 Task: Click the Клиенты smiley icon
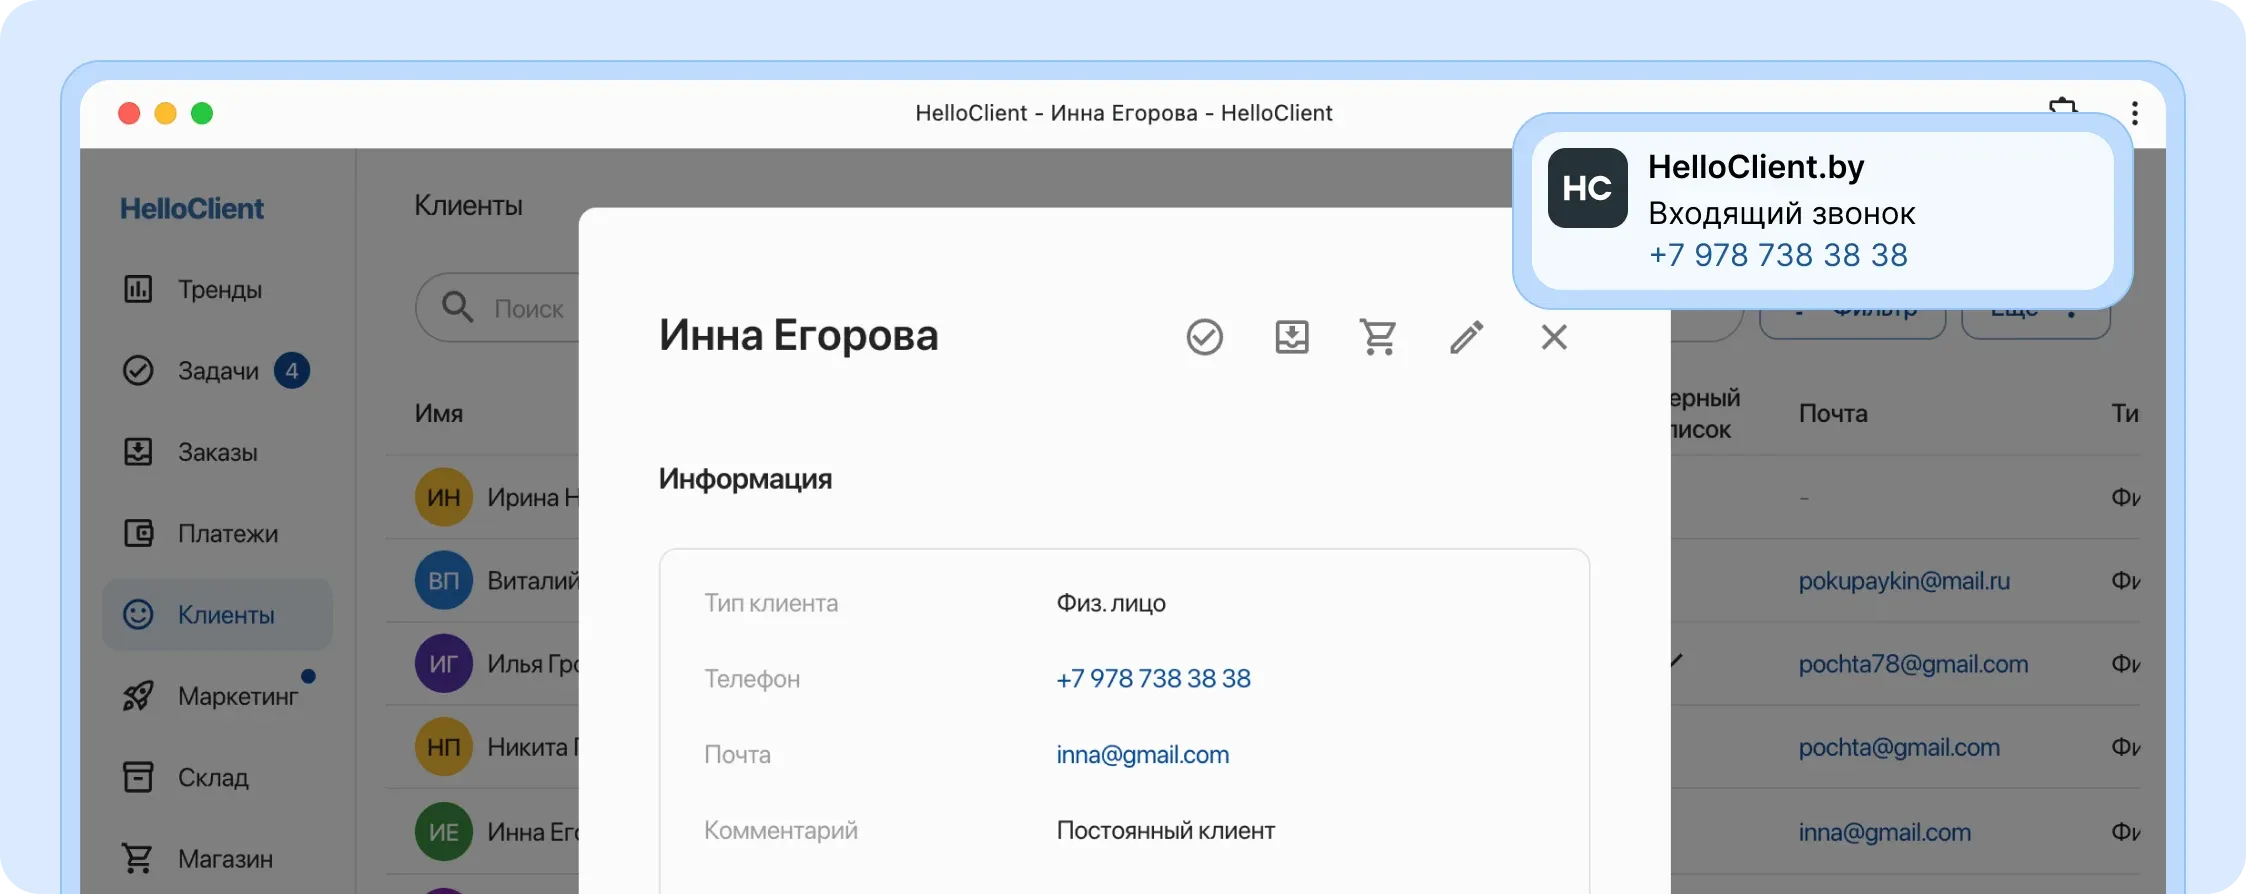138,614
